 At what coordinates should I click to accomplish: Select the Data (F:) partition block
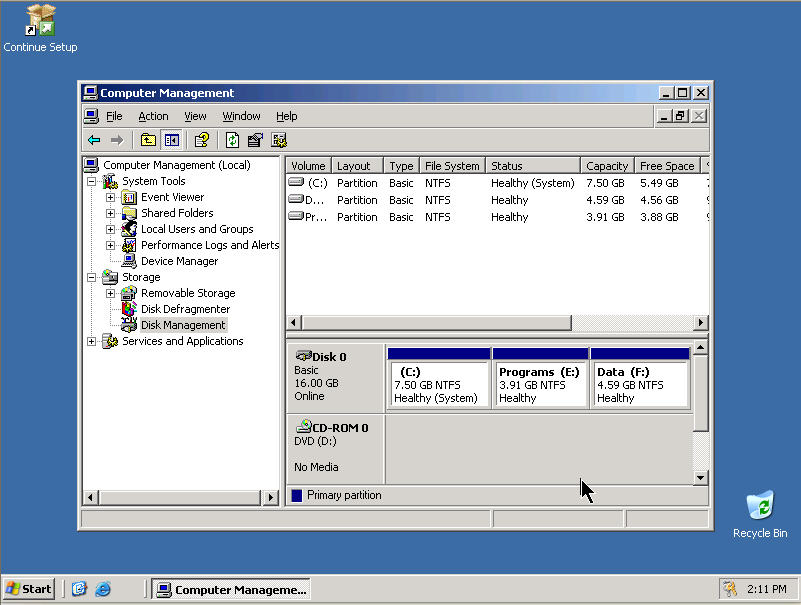(640, 379)
